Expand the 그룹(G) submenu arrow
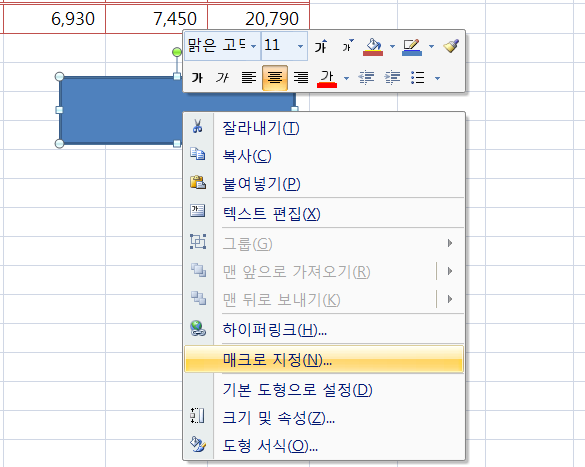Image resolution: width=585 pixels, height=467 pixels. coord(450,243)
